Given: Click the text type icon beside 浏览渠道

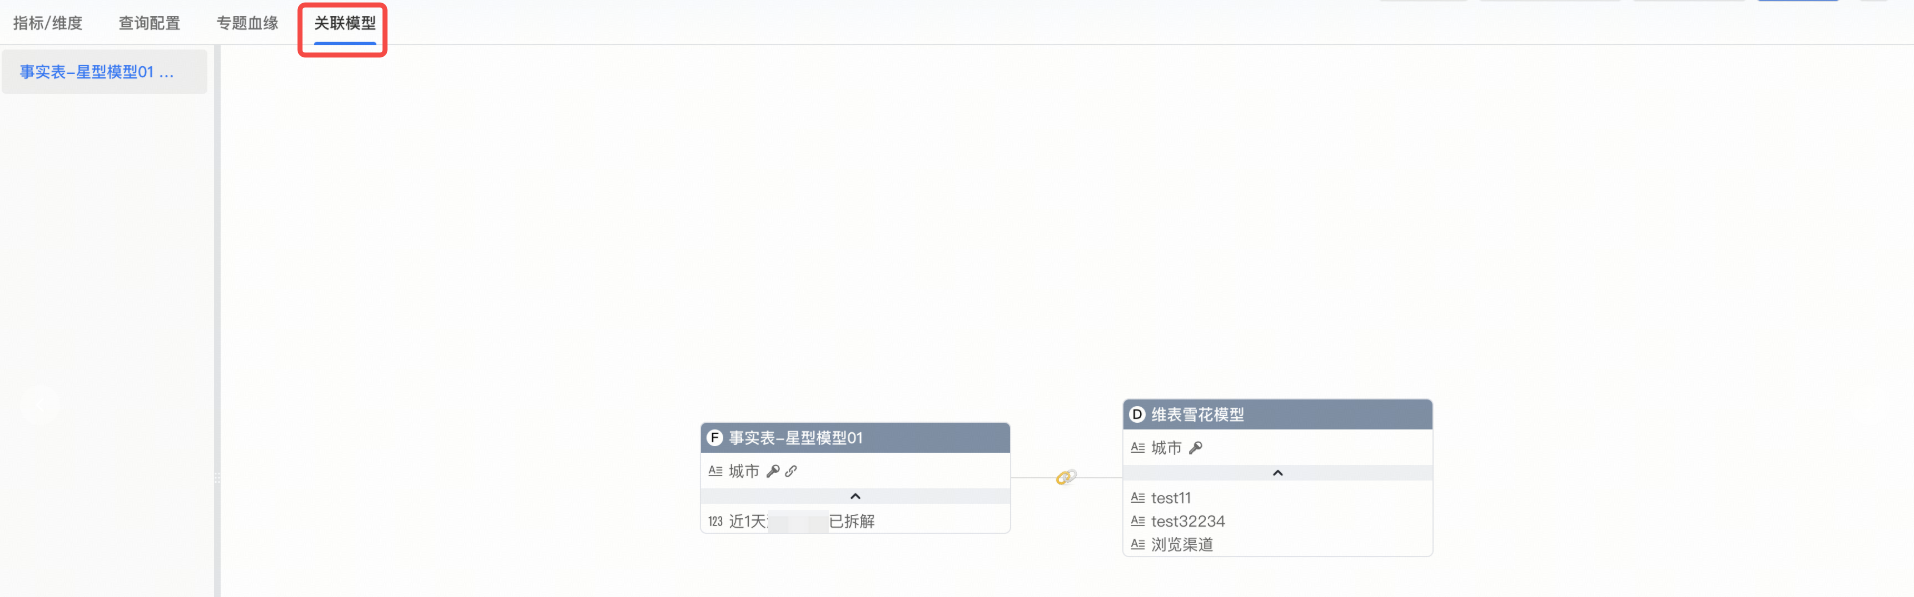Looking at the screenshot, I should click(1138, 545).
